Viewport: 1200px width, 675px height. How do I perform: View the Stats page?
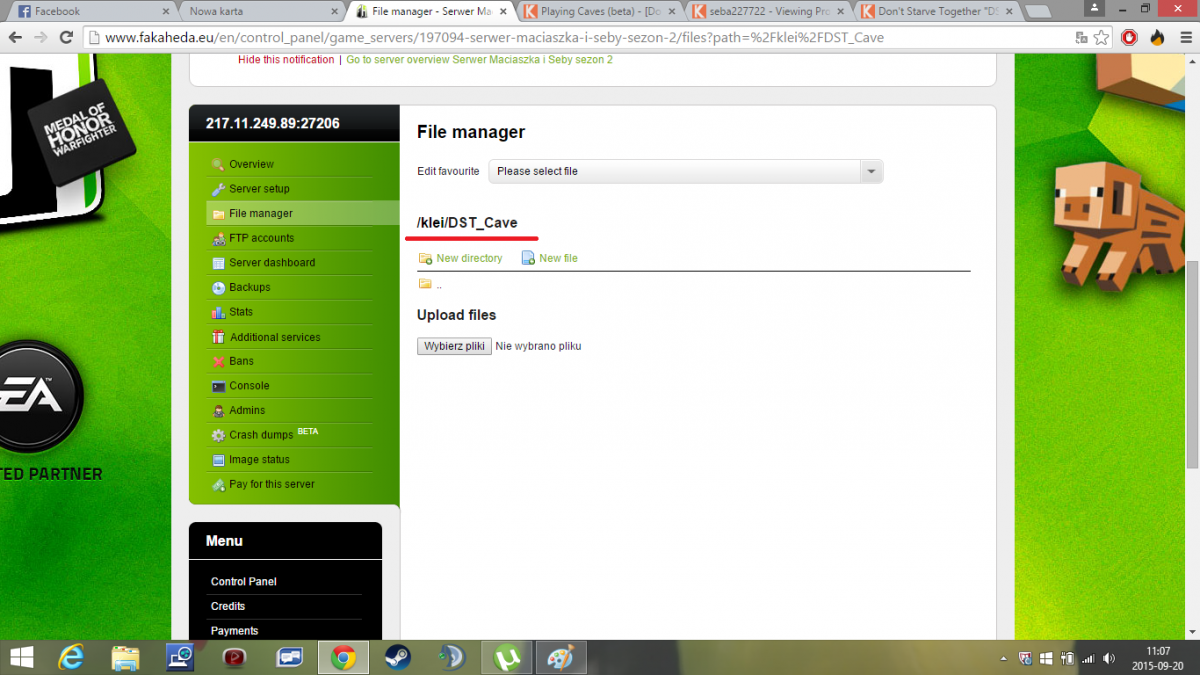tap(241, 312)
